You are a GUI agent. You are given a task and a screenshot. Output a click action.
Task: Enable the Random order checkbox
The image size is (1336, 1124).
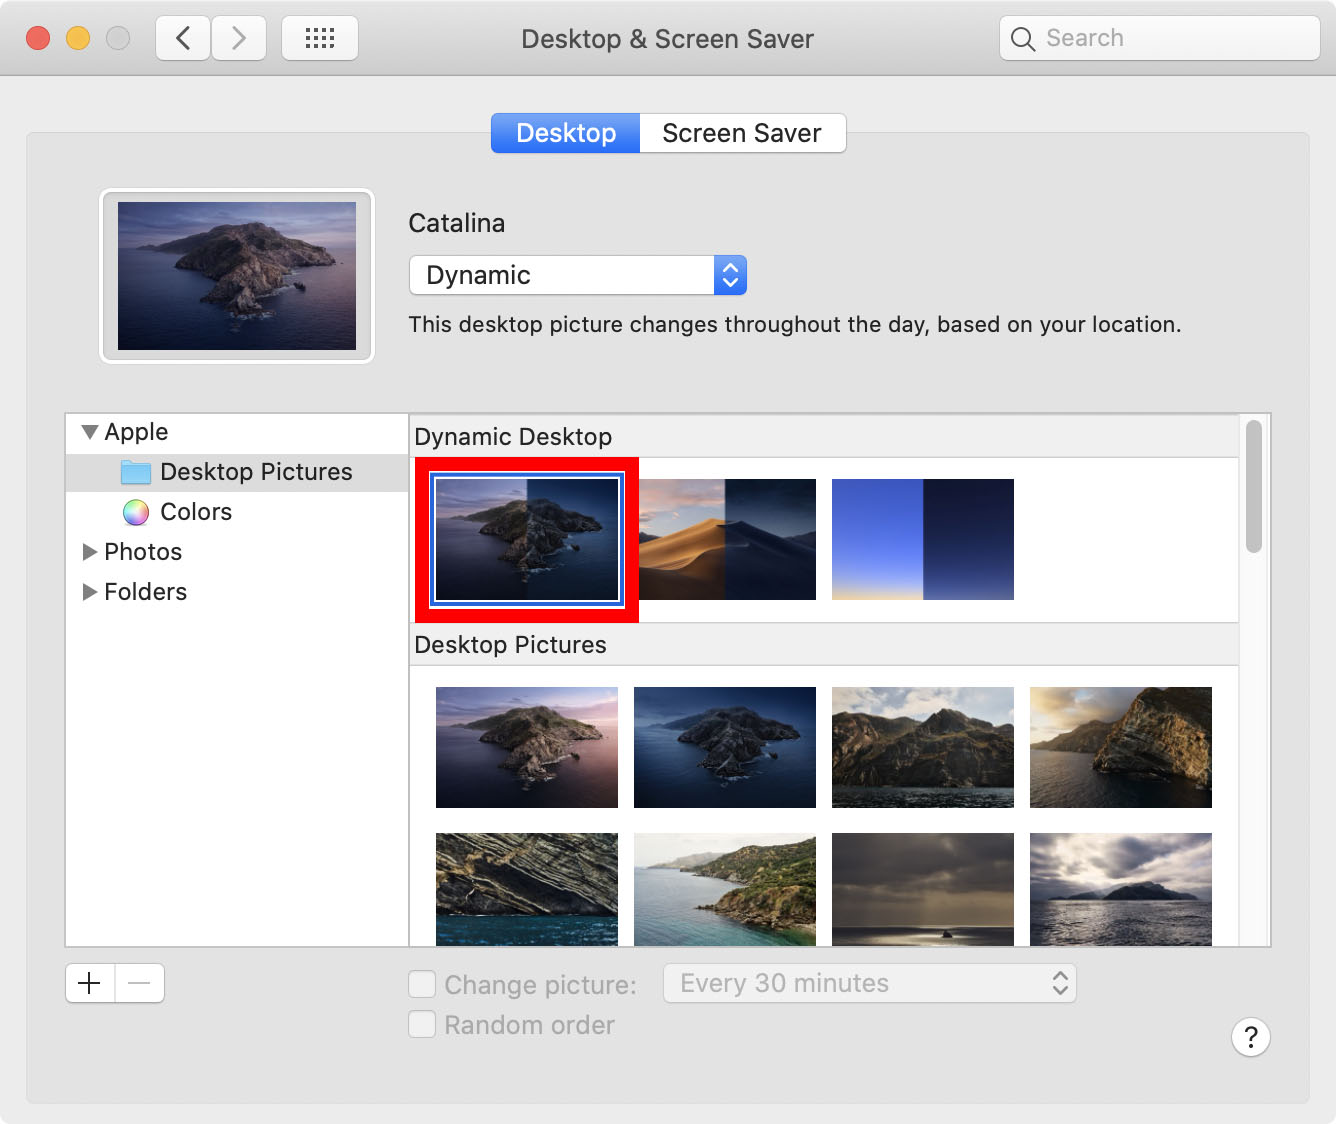tap(421, 1024)
